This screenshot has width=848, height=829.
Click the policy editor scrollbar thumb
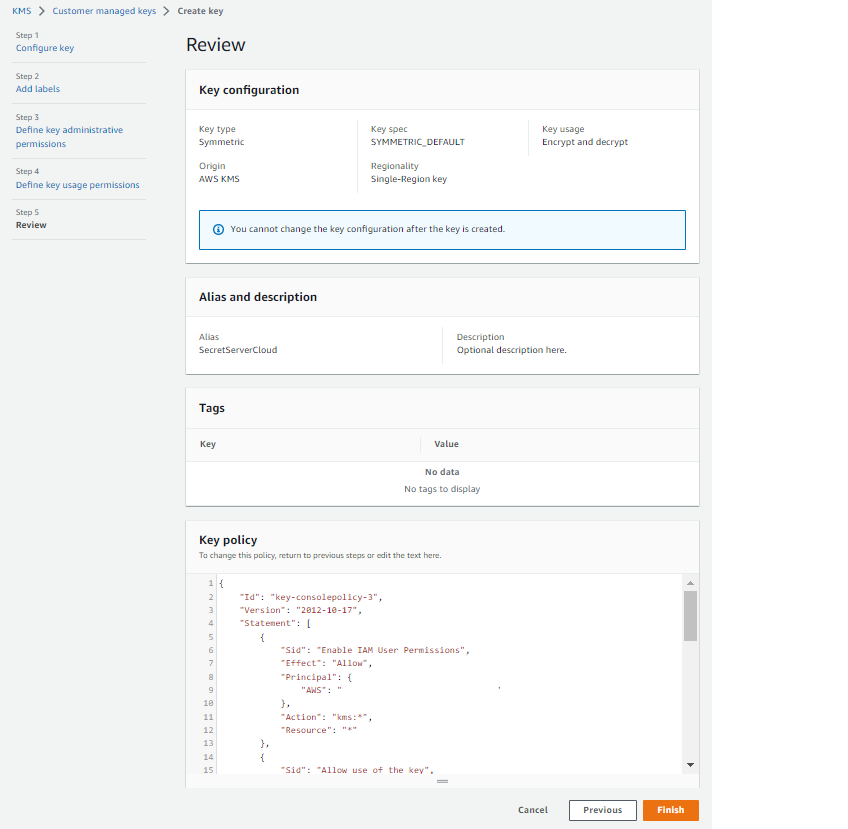690,615
